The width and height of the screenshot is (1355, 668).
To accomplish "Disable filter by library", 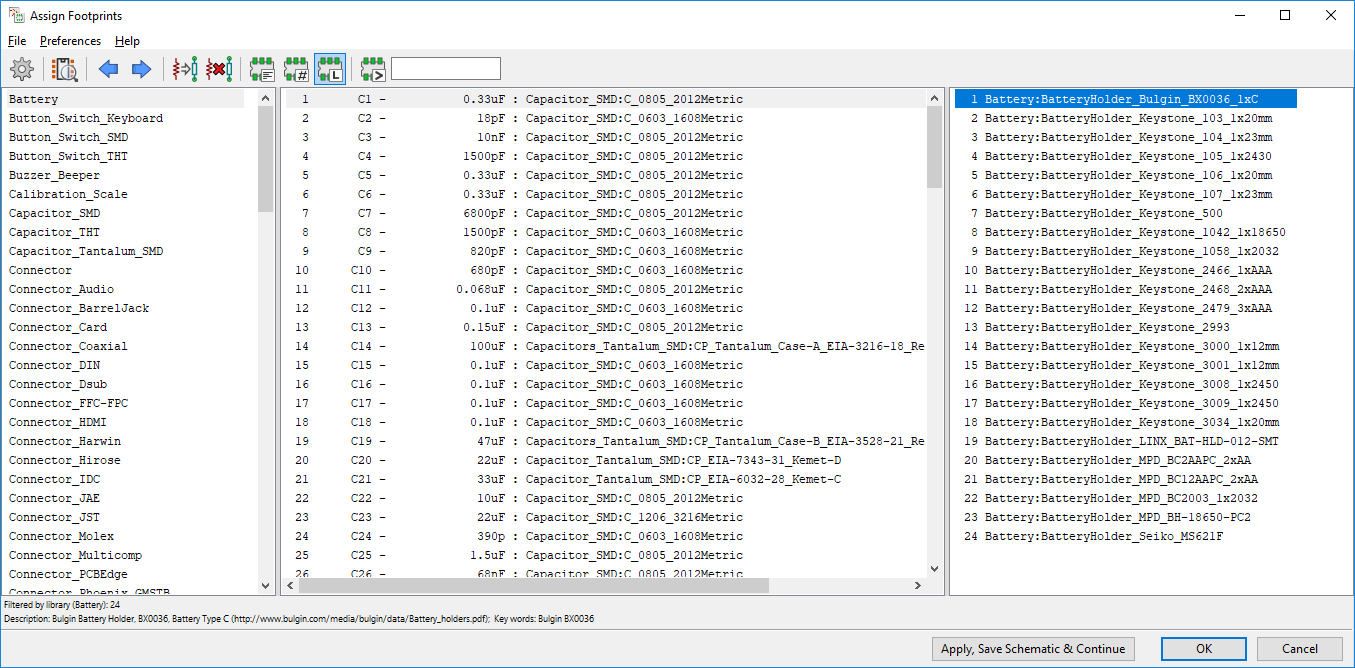I will [x=330, y=69].
